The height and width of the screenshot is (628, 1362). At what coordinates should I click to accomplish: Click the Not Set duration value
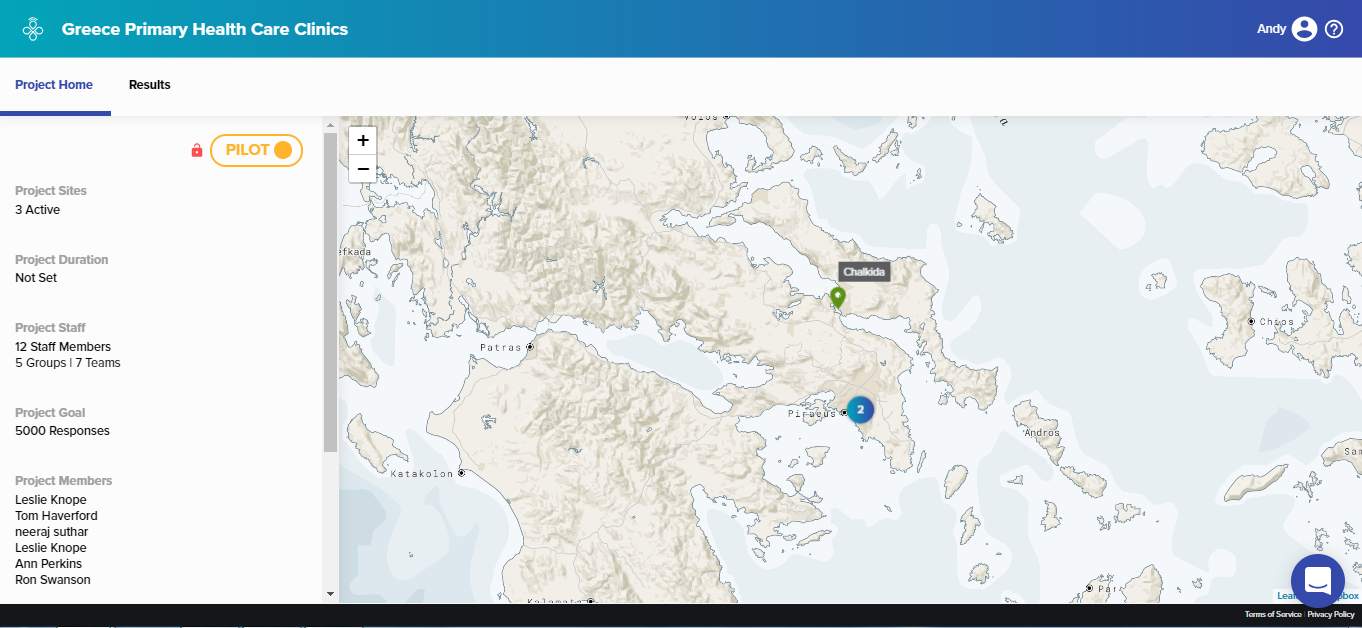(36, 278)
